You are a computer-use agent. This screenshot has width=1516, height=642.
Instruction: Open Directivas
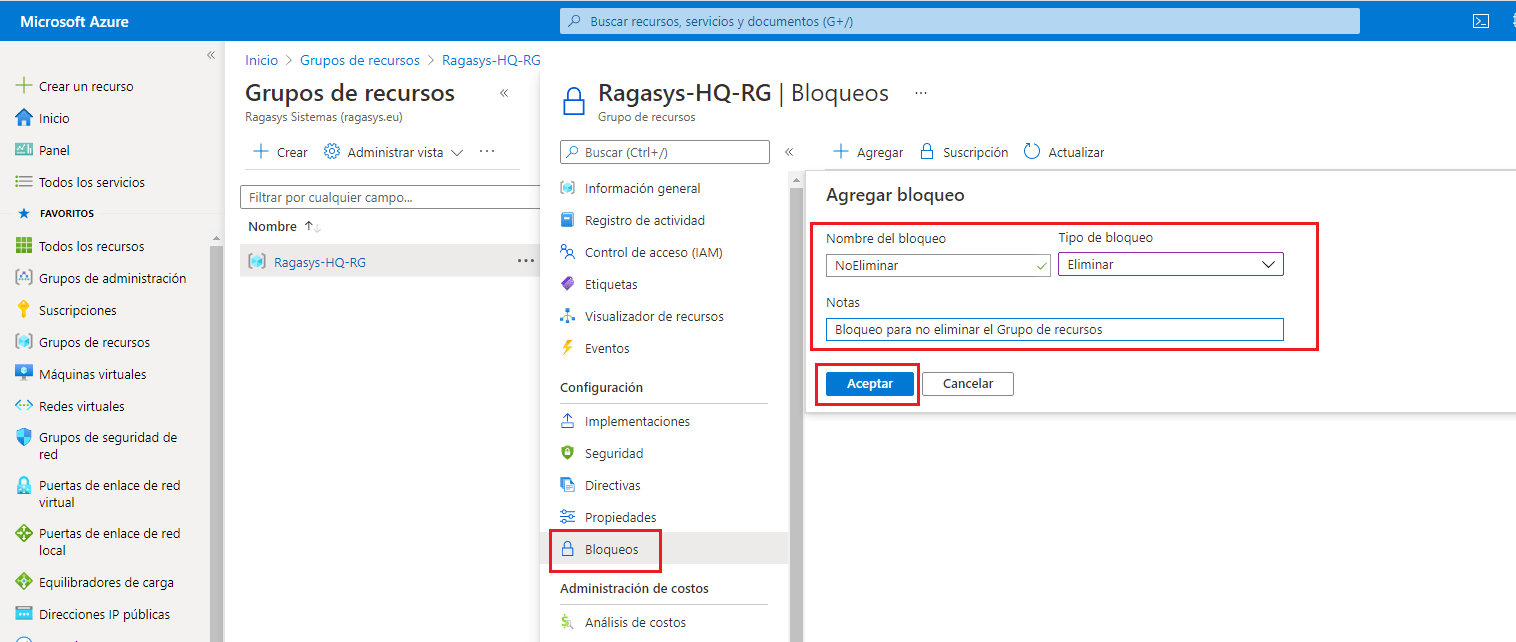coord(600,485)
